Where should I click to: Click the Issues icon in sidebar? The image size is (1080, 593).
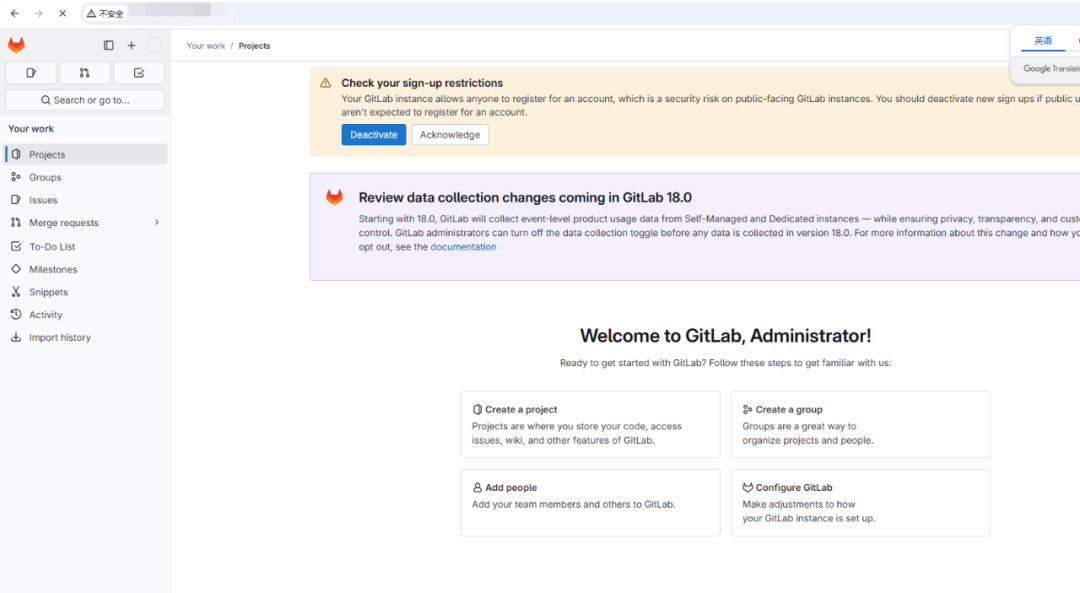16,200
